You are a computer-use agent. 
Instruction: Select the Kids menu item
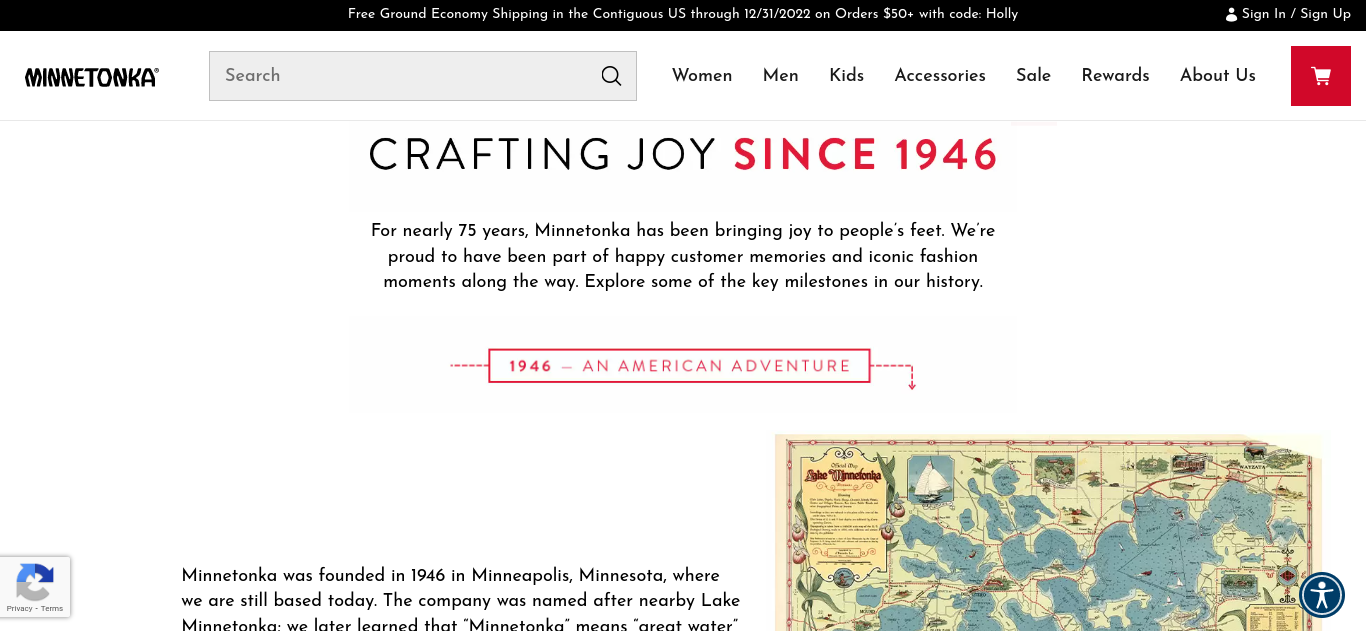[x=846, y=76]
